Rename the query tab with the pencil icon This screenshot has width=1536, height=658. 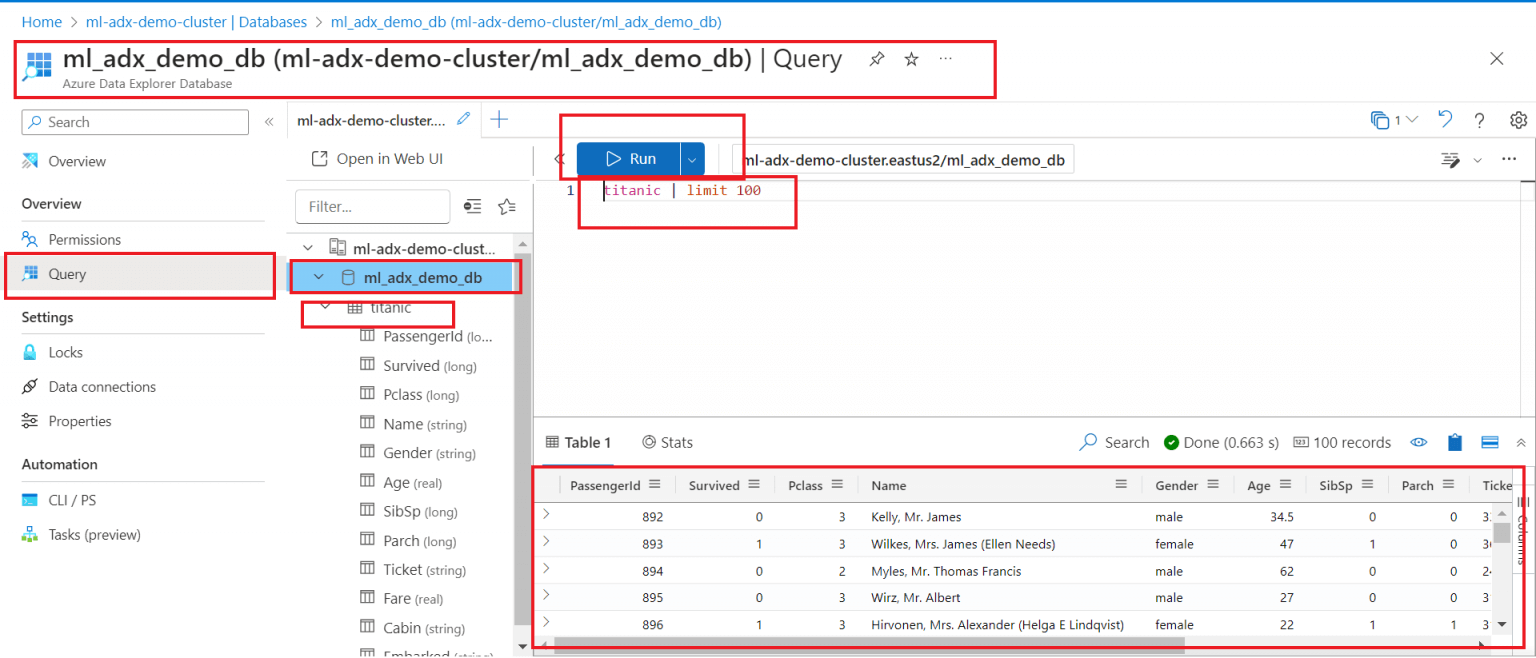(x=463, y=119)
